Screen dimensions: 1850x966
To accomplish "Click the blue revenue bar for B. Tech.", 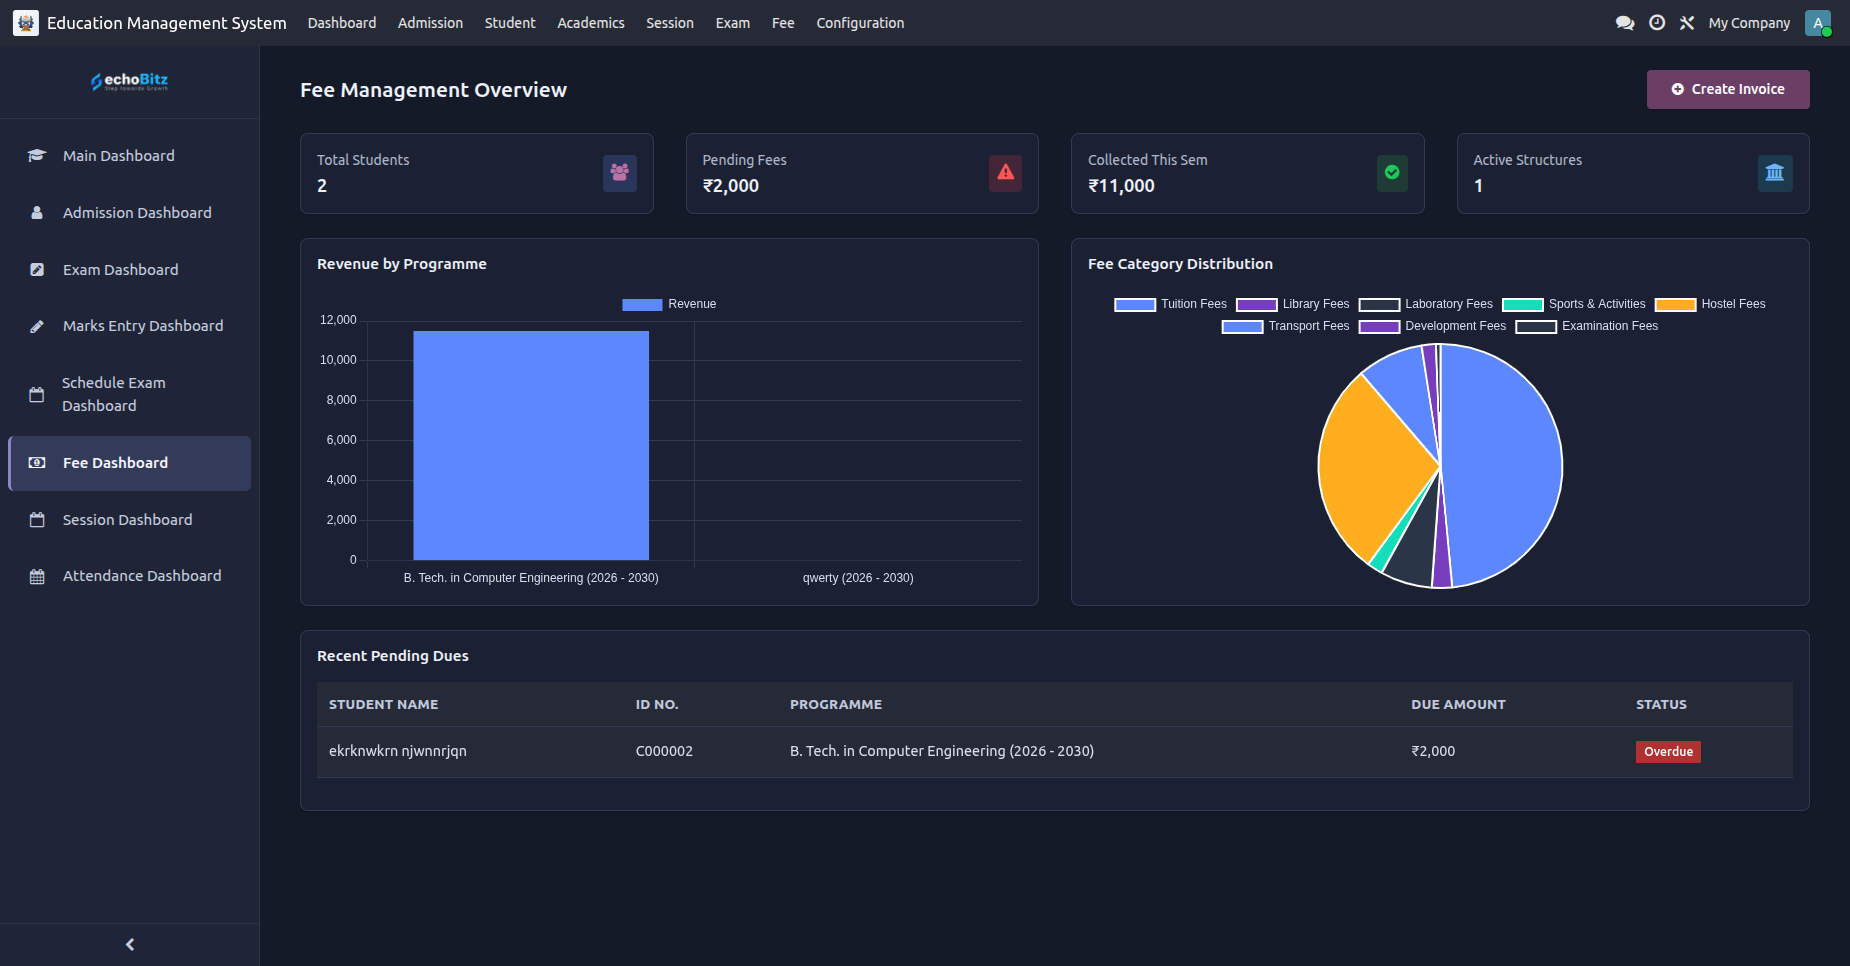I will point(531,445).
